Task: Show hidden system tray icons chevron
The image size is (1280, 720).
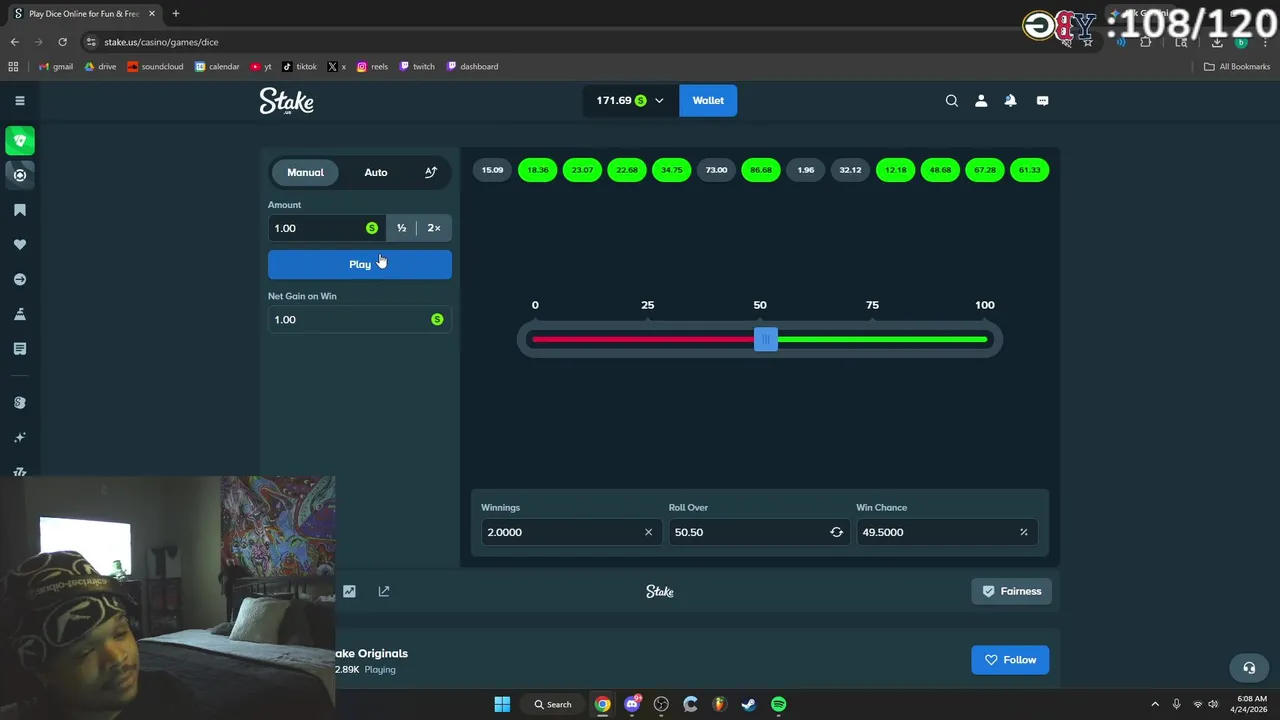Action: pos(1155,704)
